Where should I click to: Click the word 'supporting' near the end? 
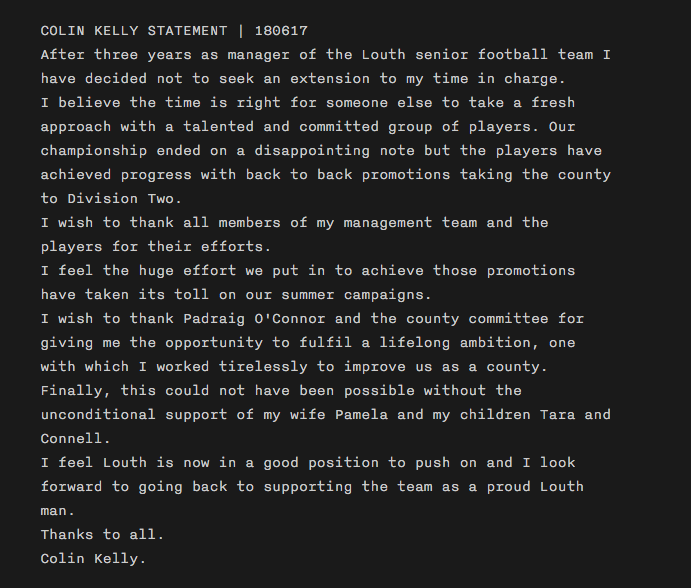click(308, 487)
